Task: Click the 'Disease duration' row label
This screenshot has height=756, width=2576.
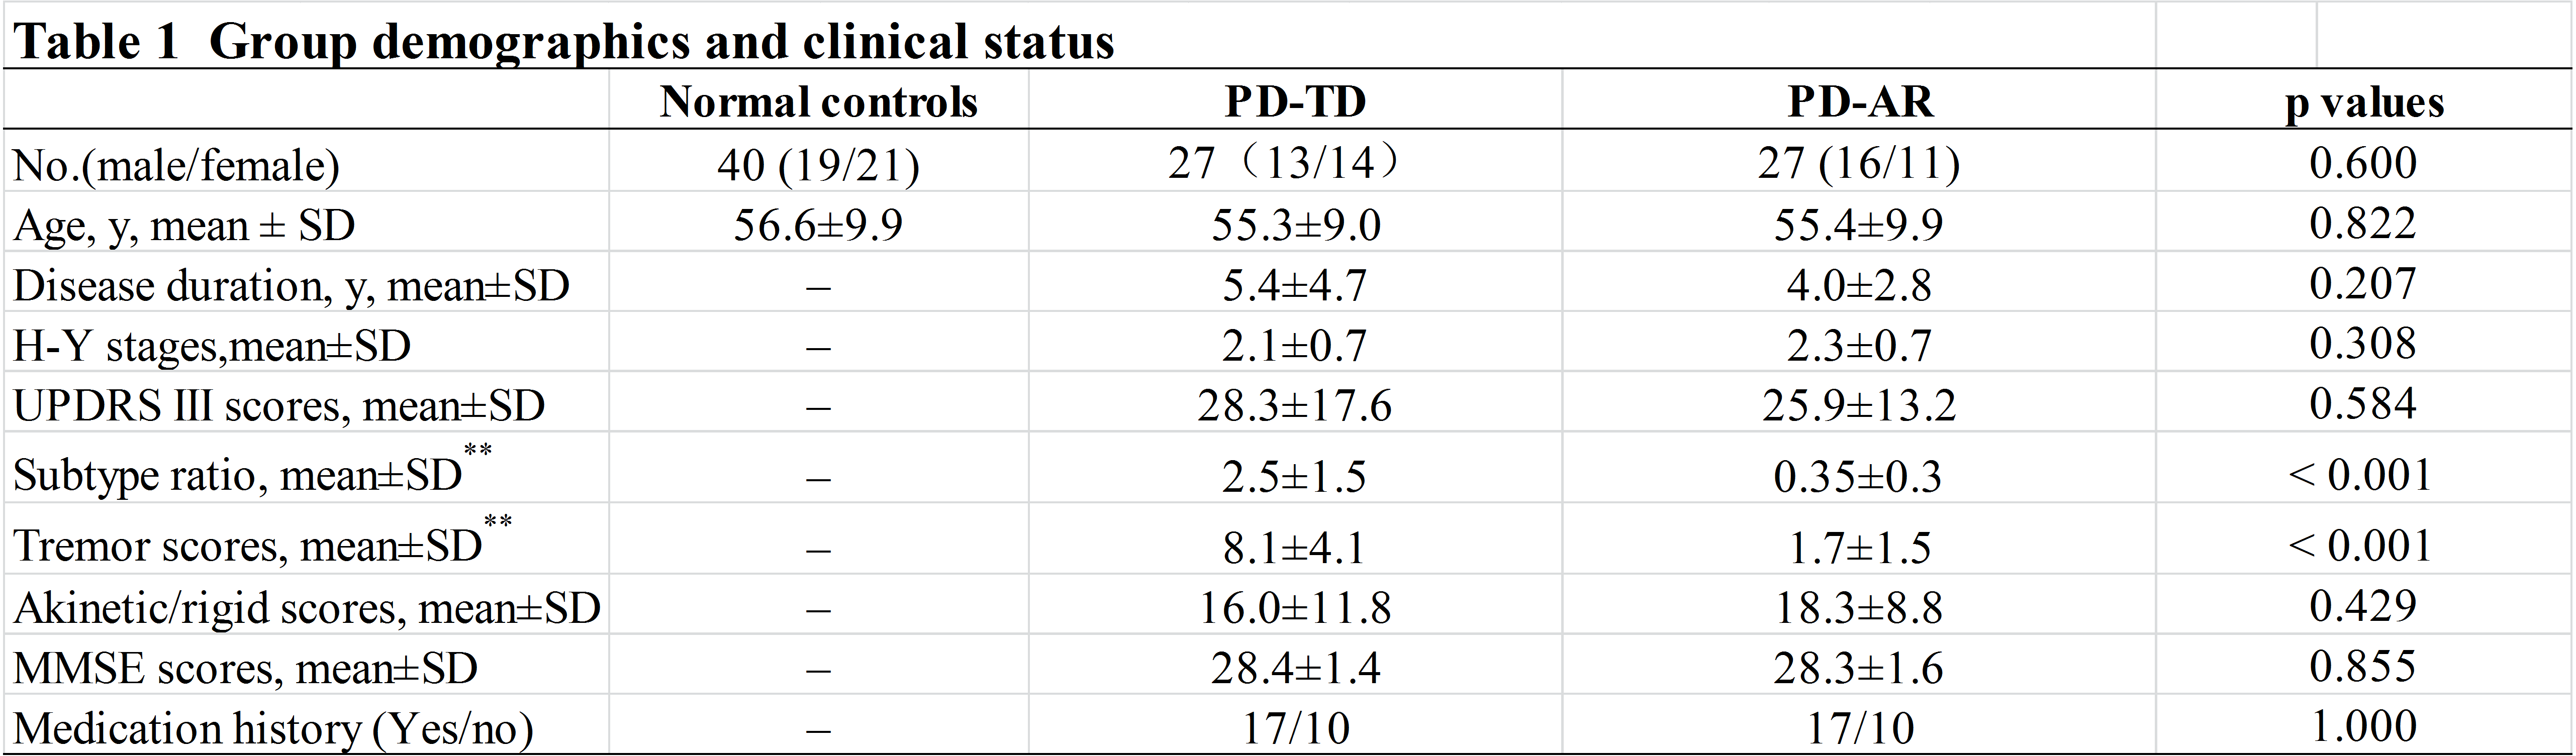Action: tap(291, 286)
